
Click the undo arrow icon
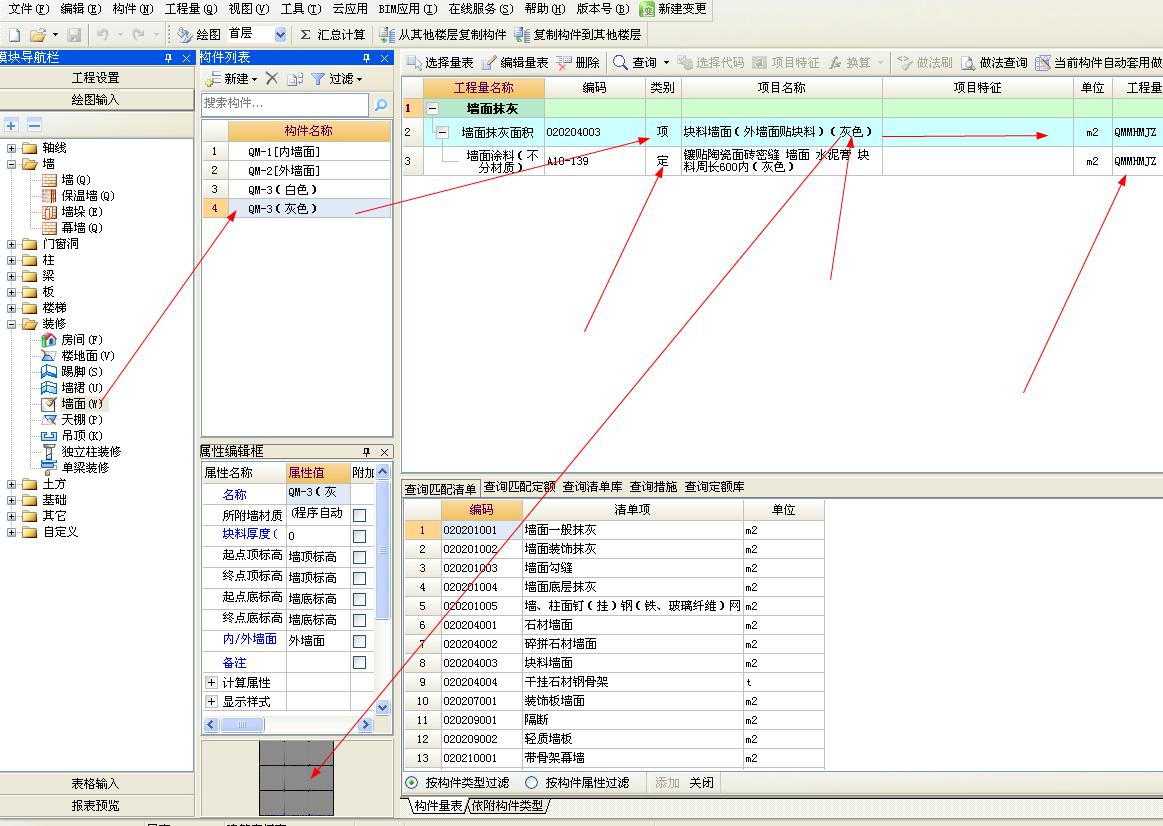click(x=102, y=35)
